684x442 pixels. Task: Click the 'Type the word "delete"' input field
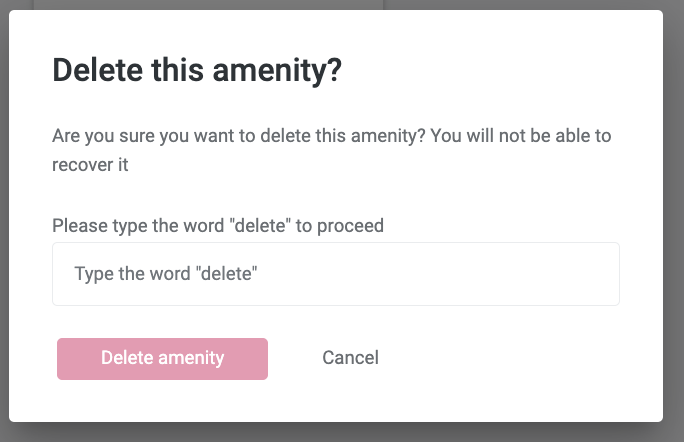[335, 274]
